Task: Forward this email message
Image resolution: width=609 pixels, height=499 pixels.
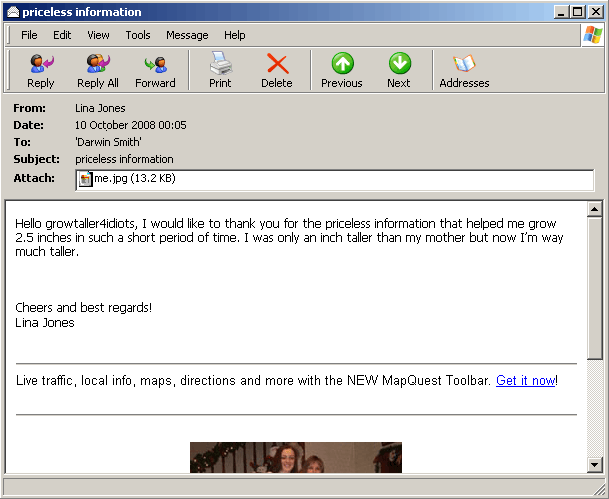Action: click(155, 70)
